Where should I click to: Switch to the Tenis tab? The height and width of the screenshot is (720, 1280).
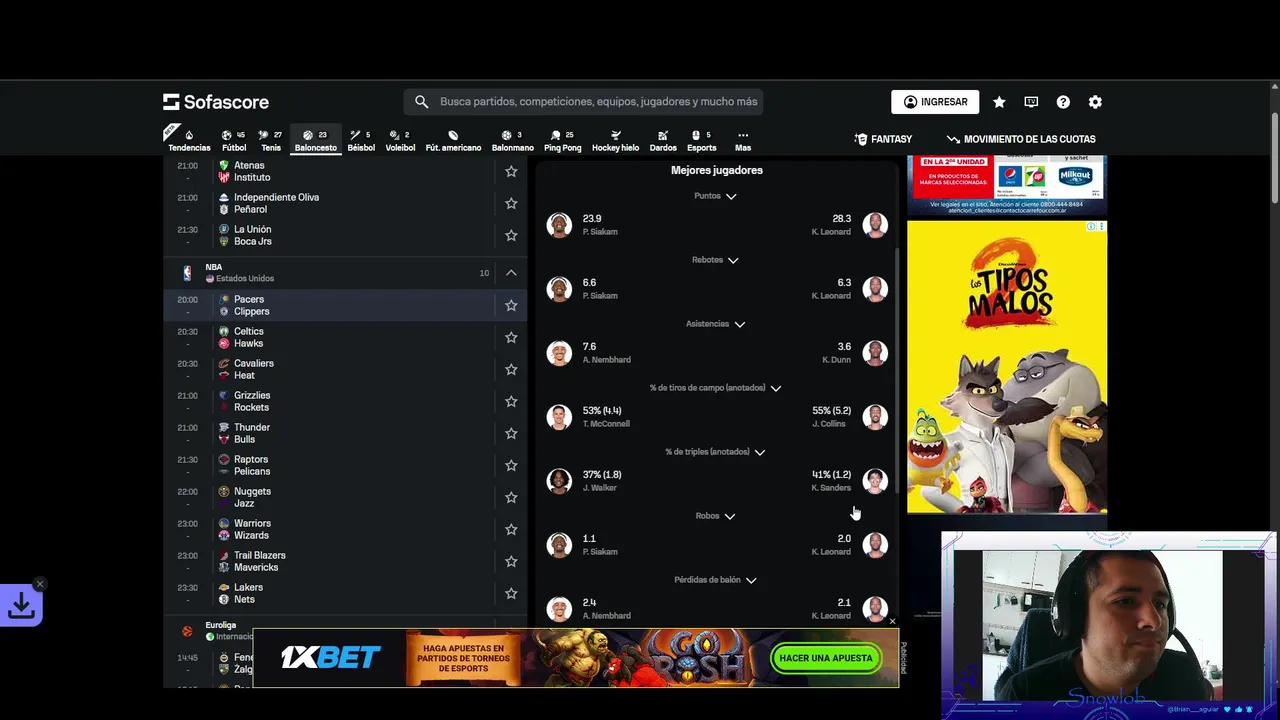click(271, 140)
